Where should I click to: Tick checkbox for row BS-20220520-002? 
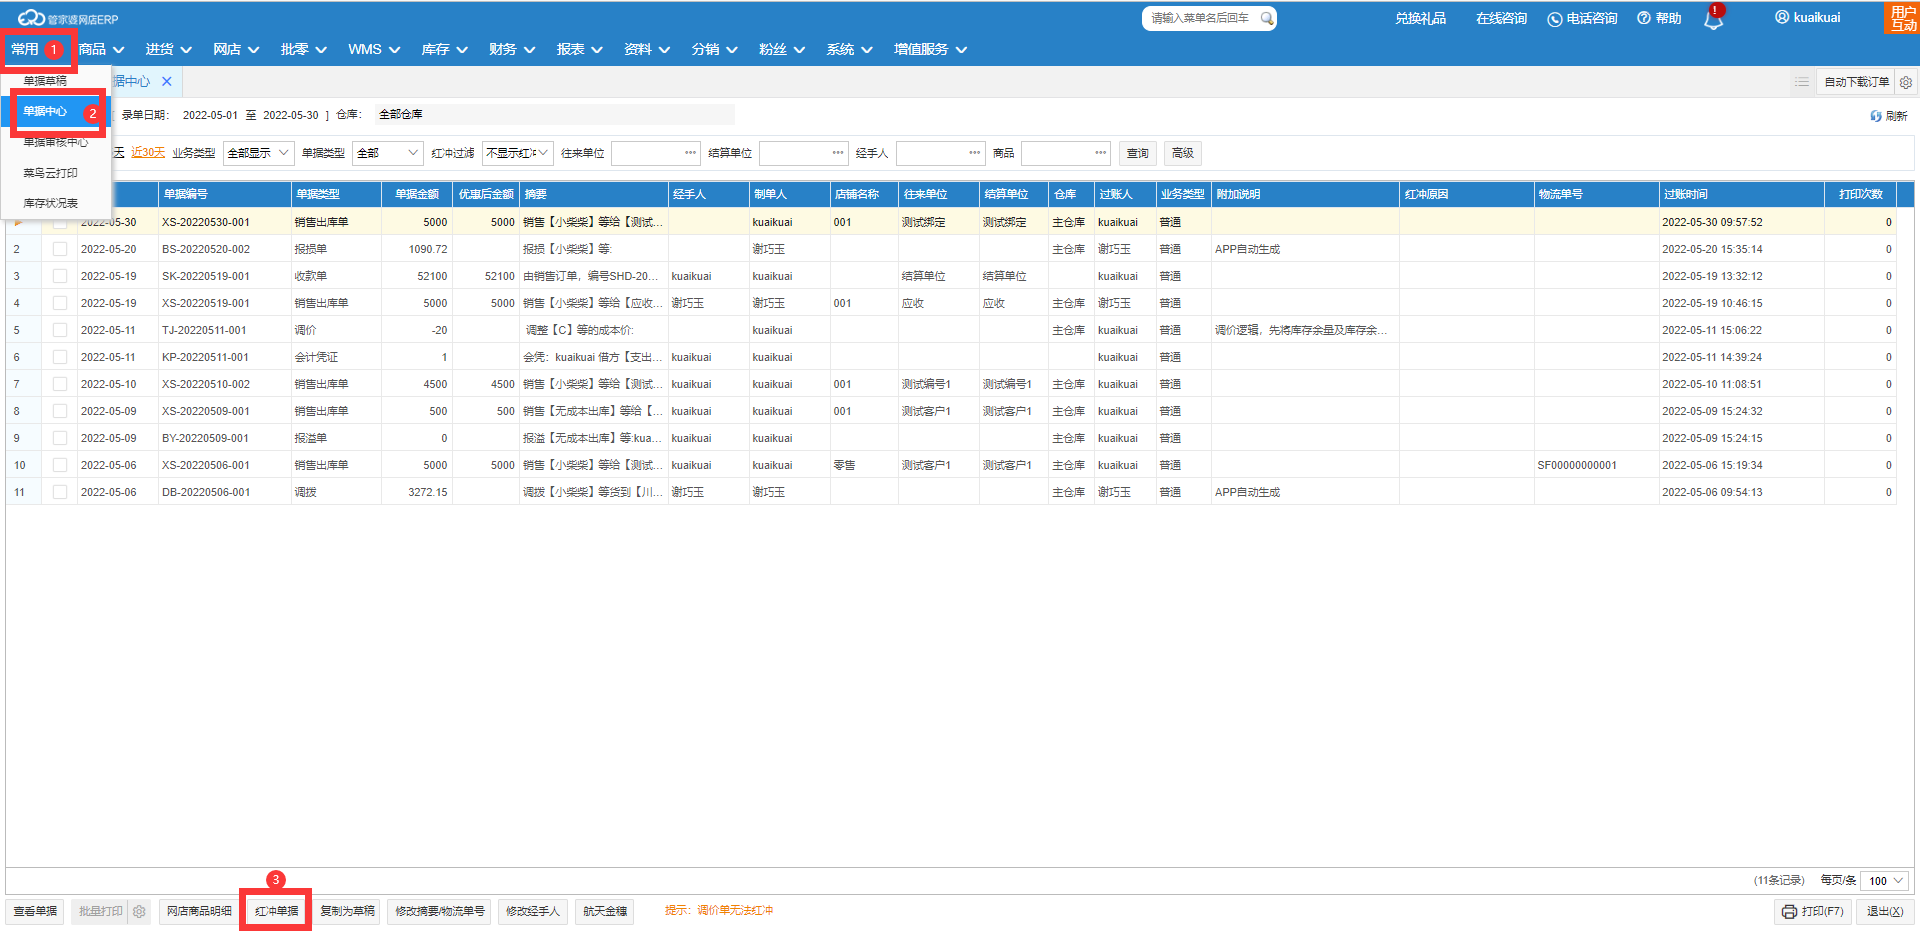(x=60, y=249)
